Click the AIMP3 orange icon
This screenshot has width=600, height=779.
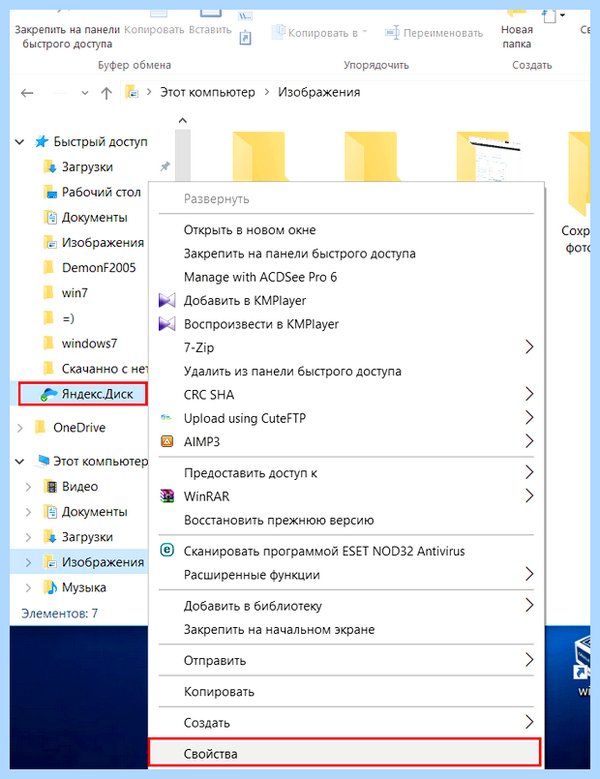coord(167,441)
